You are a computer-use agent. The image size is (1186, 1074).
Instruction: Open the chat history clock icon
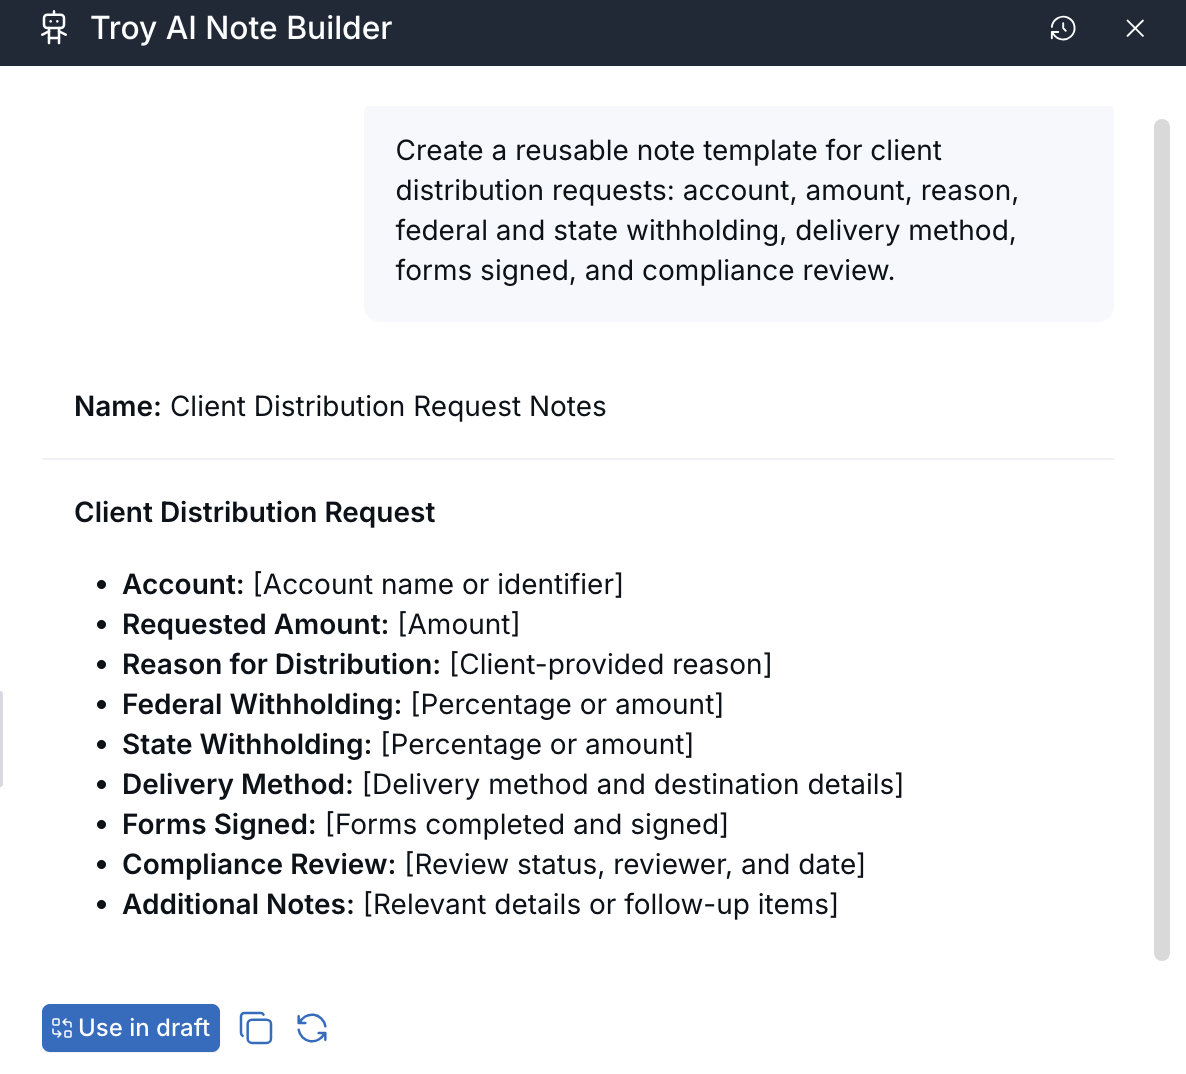(1063, 29)
